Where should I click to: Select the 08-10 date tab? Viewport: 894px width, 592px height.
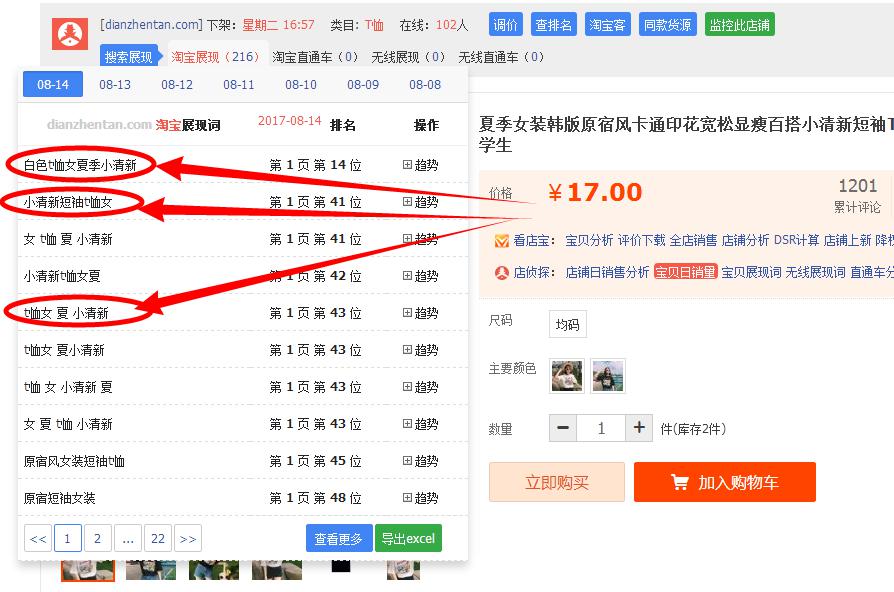(x=300, y=85)
